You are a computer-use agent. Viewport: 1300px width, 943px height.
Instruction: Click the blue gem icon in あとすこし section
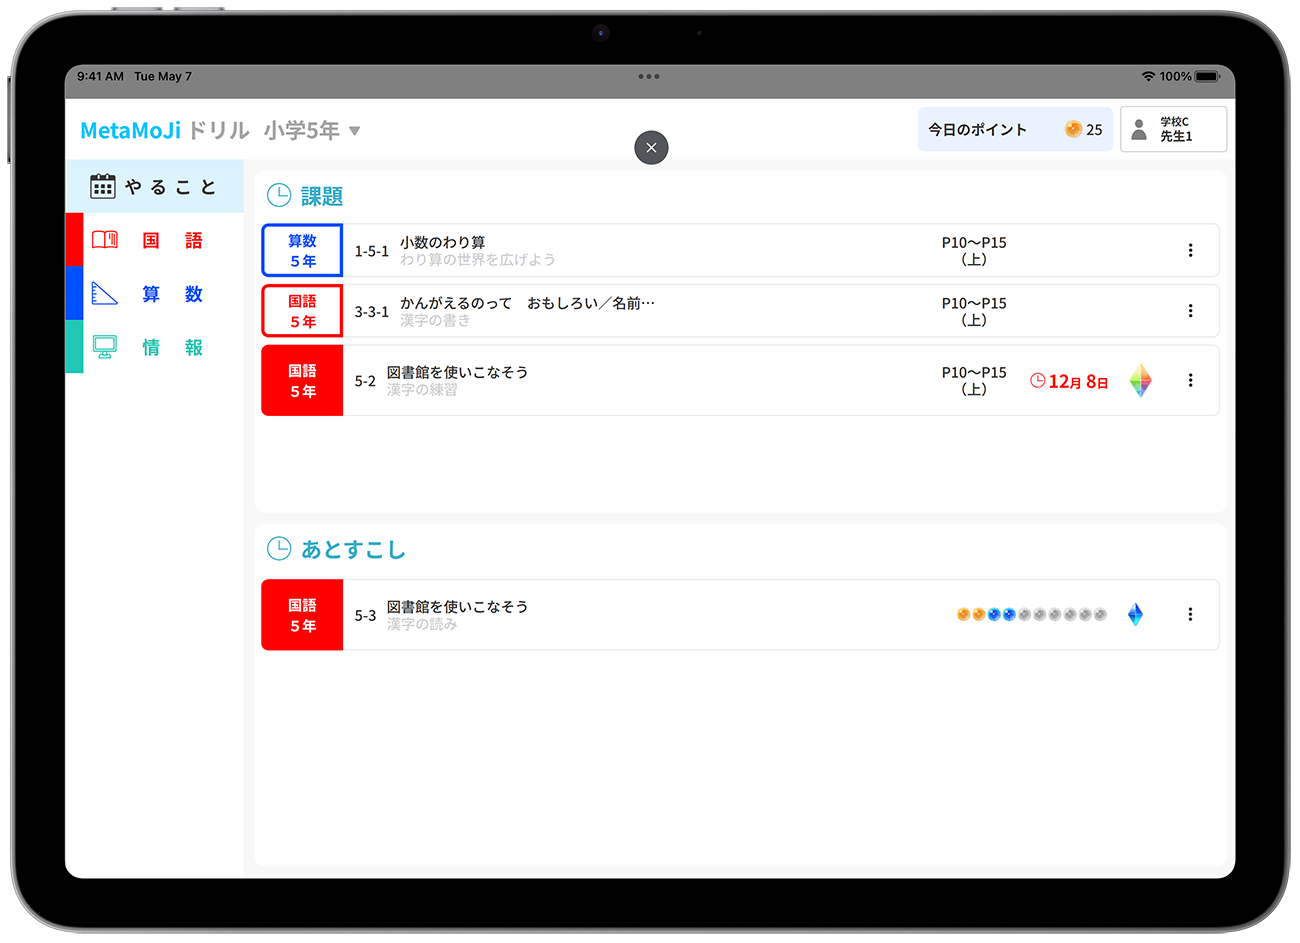[x=1136, y=615]
